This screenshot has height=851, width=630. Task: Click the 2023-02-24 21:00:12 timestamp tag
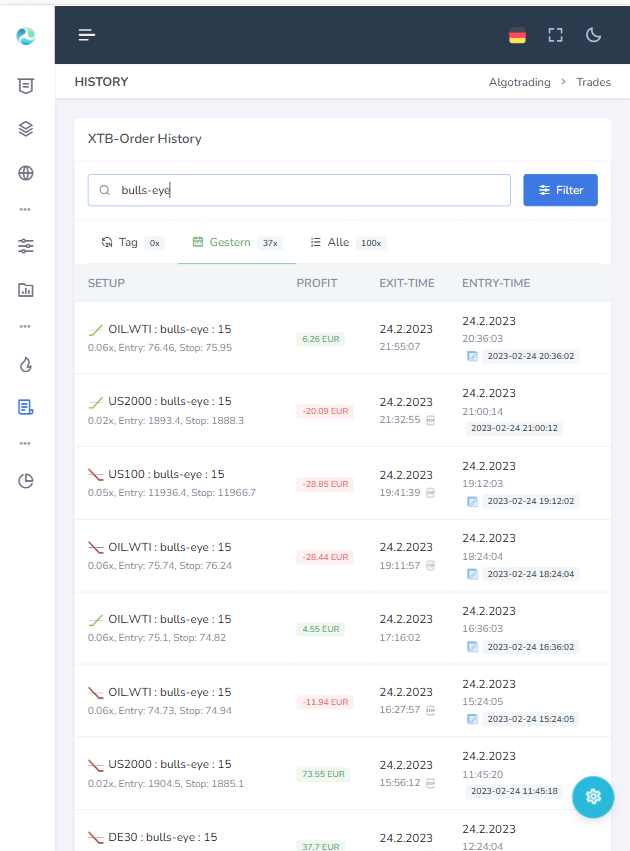(x=514, y=428)
